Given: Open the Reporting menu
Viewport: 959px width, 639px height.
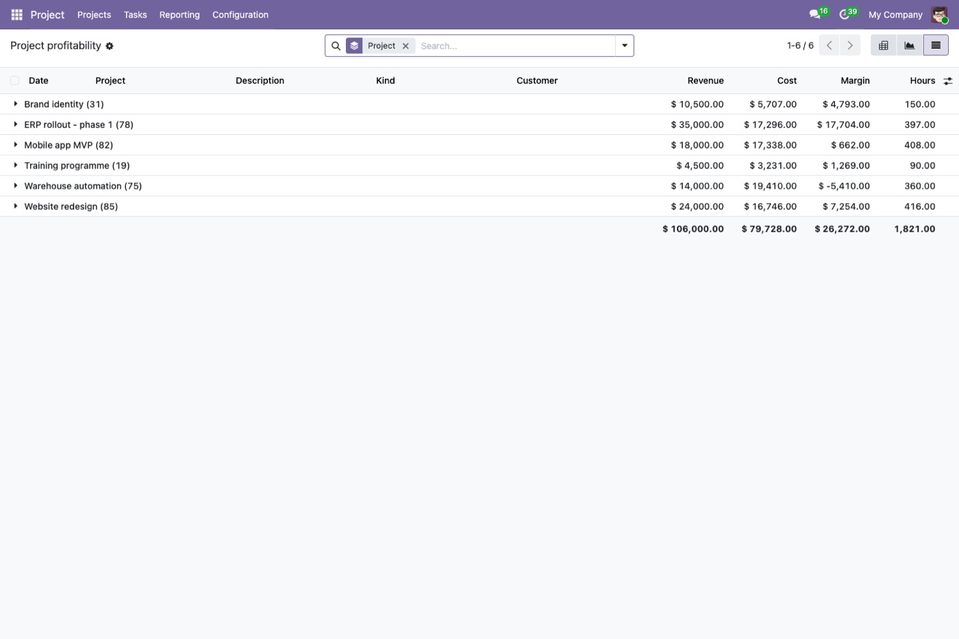Looking at the screenshot, I should [179, 15].
